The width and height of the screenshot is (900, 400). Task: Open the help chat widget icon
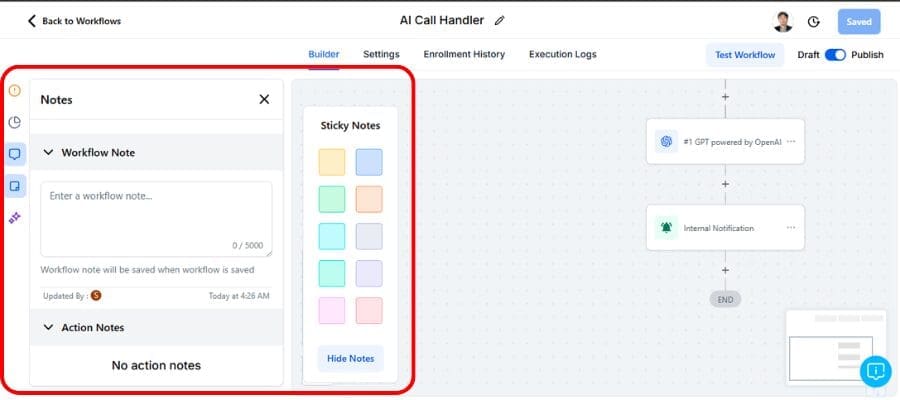pos(875,371)
